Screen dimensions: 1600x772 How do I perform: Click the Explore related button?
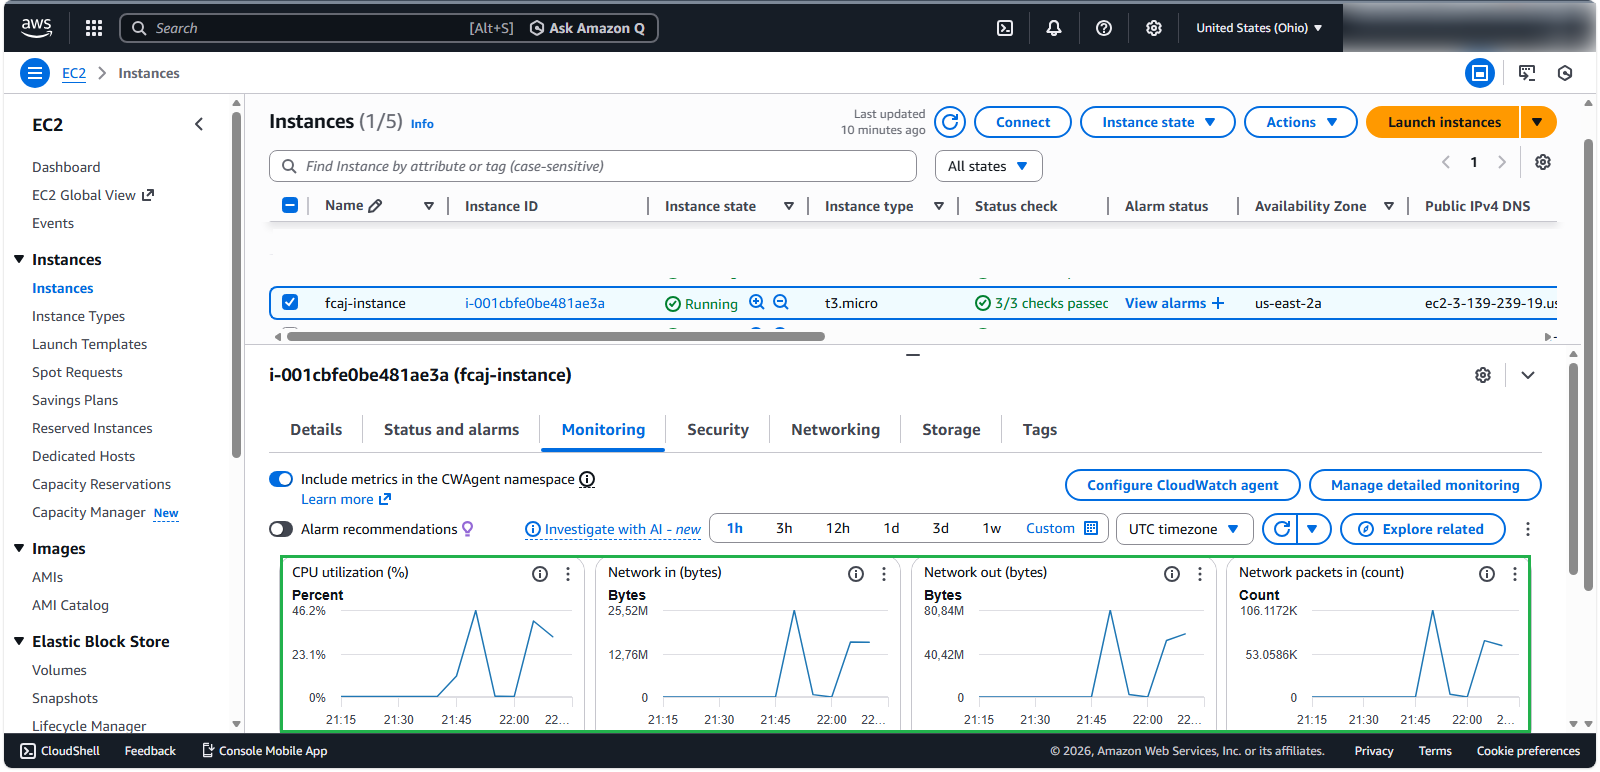pos(1423,529)
